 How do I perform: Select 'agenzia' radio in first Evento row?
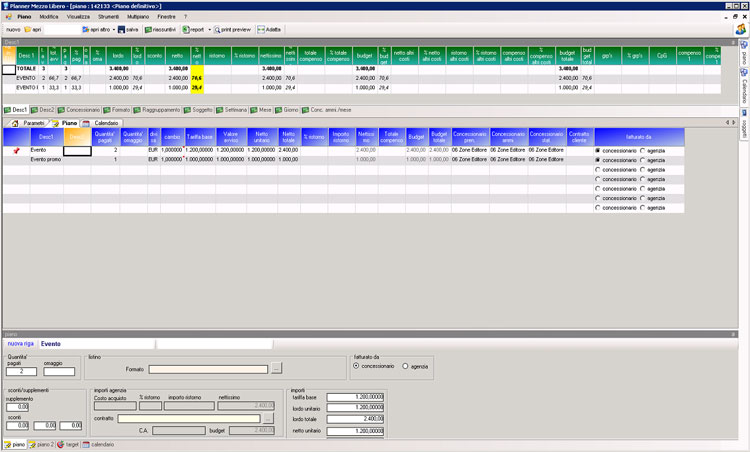[642, 150]
